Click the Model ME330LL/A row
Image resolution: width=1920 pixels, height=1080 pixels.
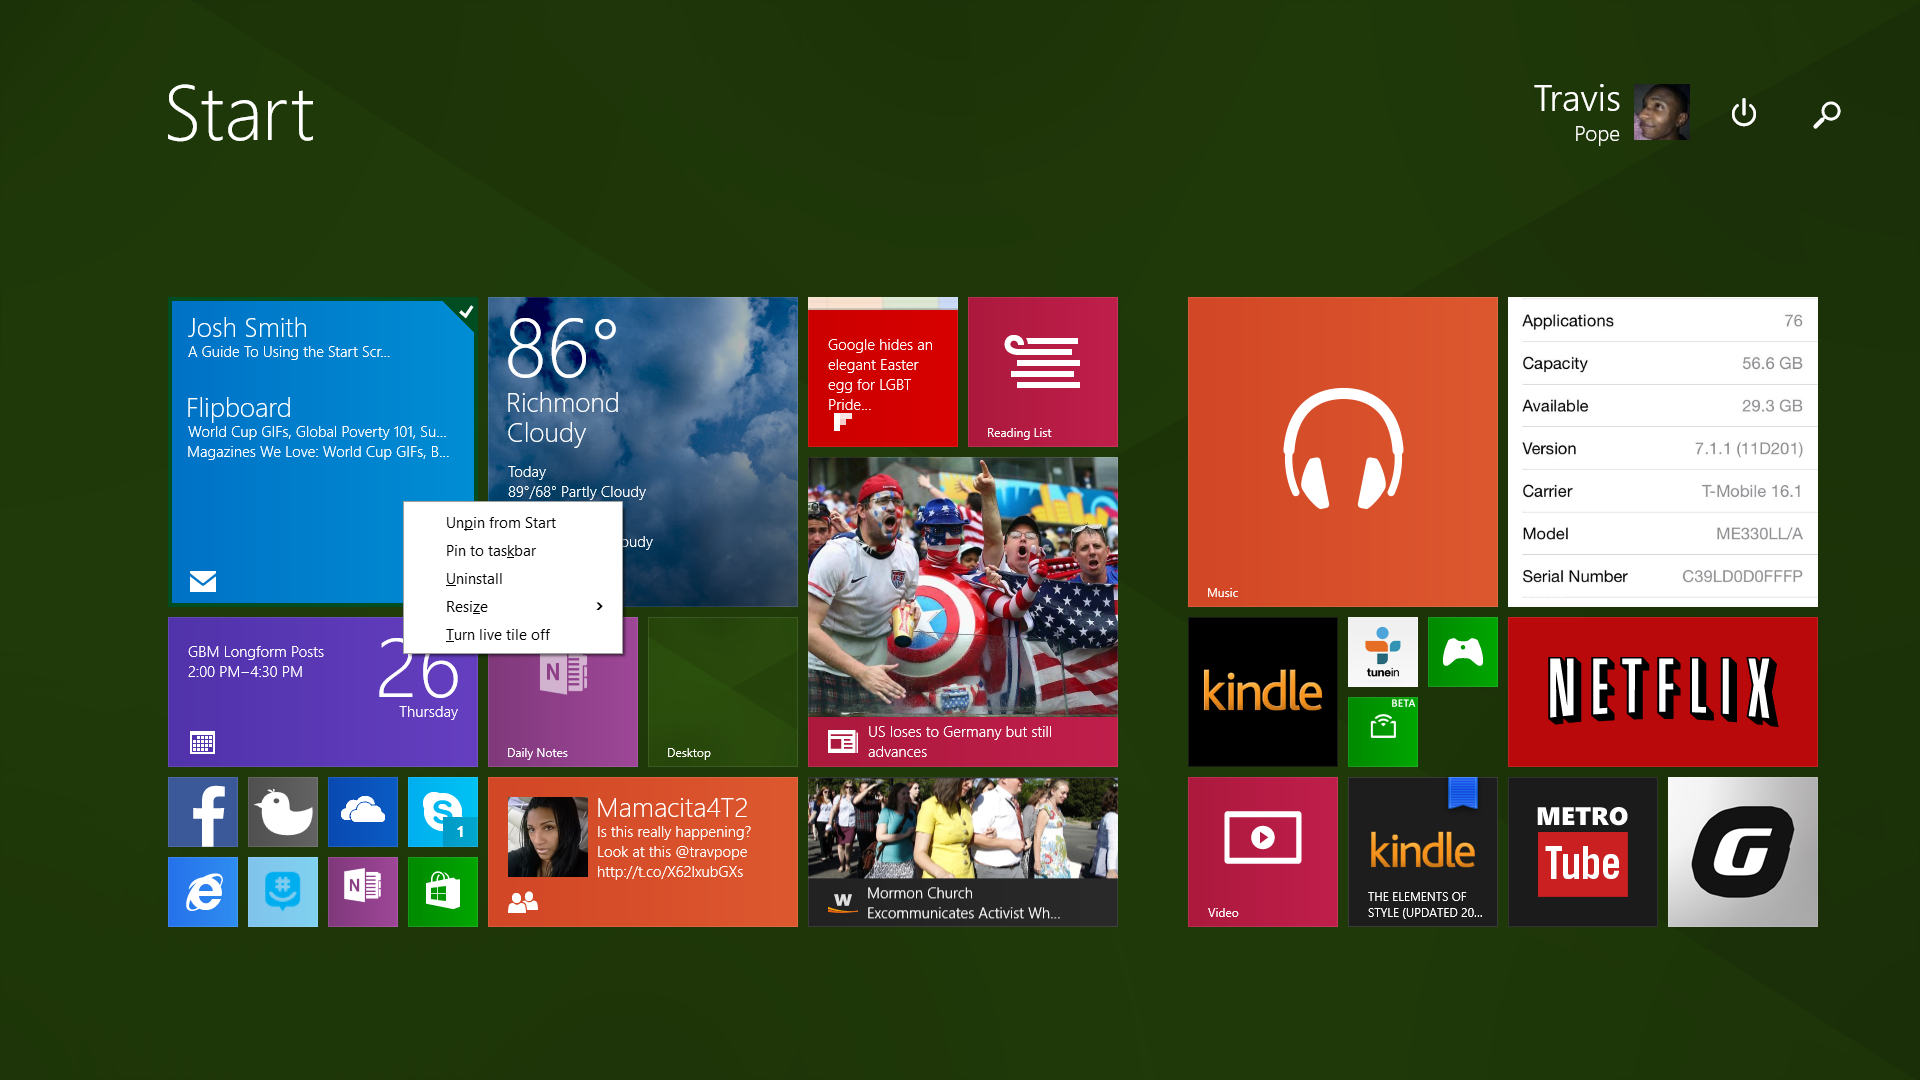(x=1662, y=534)
